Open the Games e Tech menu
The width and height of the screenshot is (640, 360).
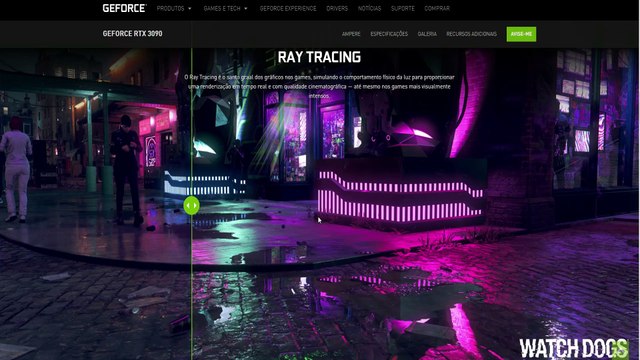click(222, 8)
